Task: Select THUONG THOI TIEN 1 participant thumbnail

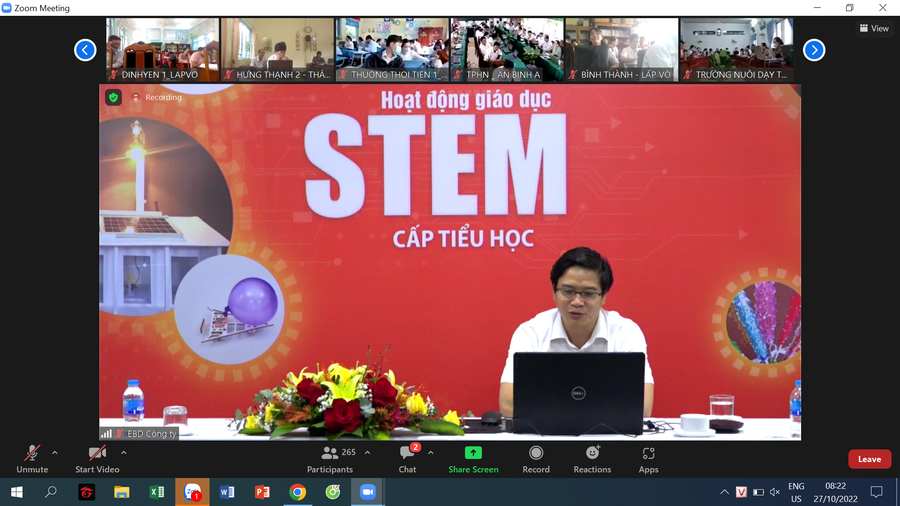Action: point(392,50)
